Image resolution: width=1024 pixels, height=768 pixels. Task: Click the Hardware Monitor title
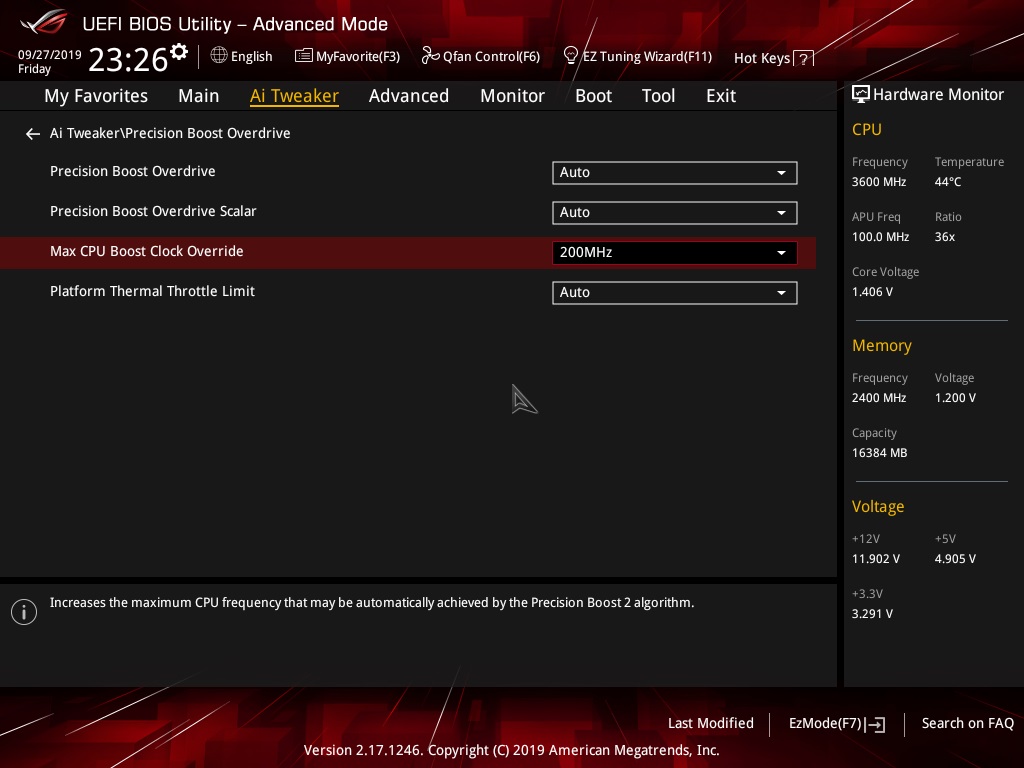tap(938, 95)
